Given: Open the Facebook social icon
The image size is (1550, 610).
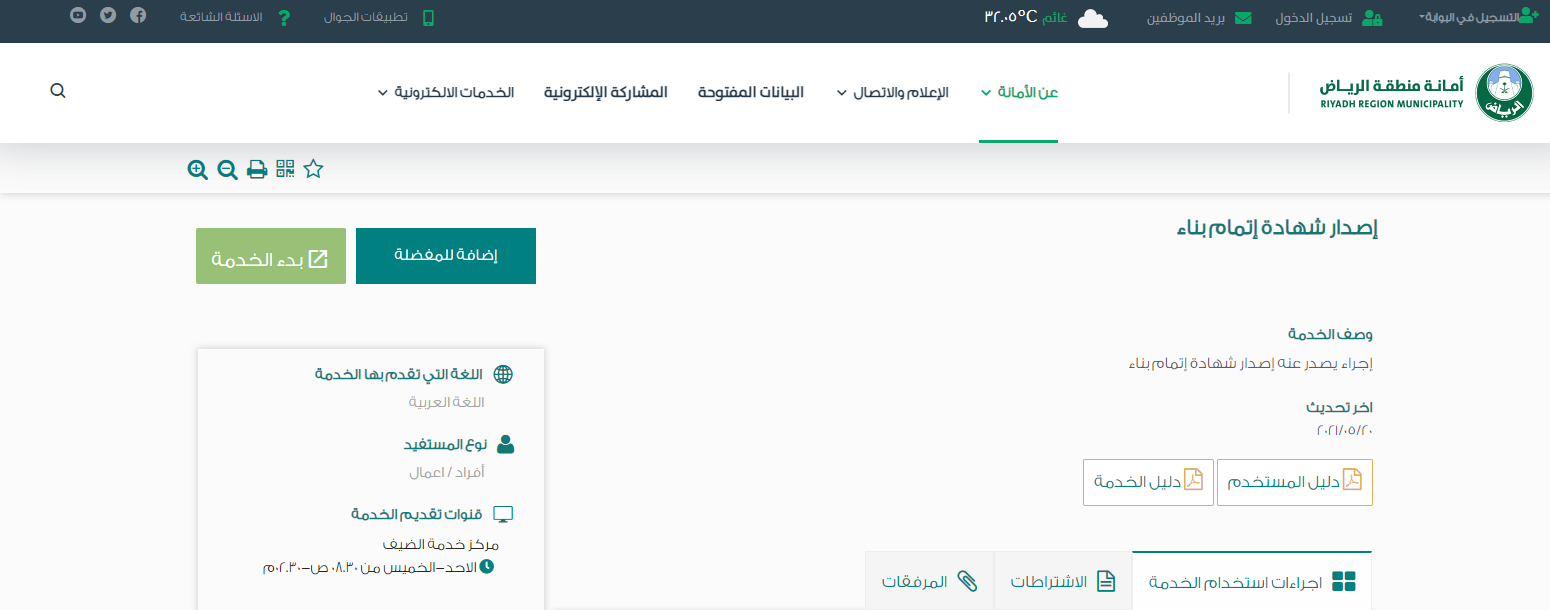Looking at the screenshot, I should pos(138,16).
